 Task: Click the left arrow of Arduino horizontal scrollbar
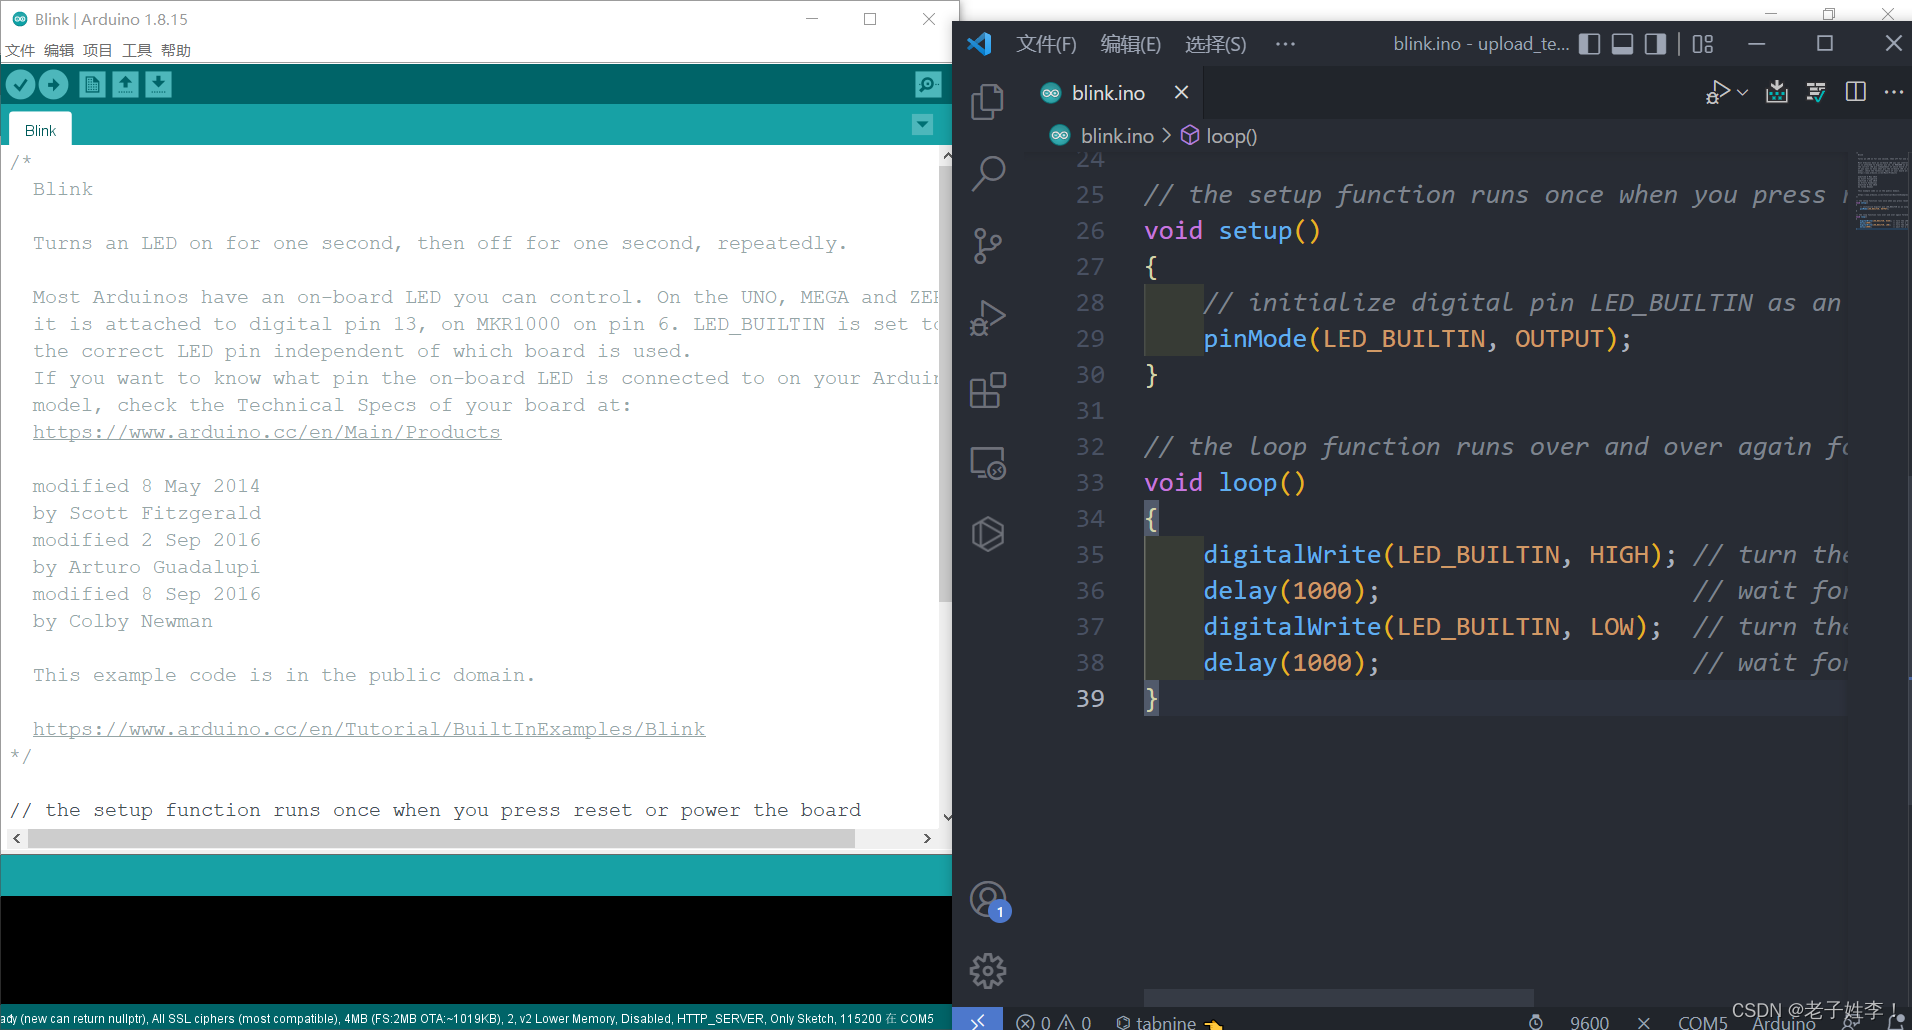tap(17, 838)
